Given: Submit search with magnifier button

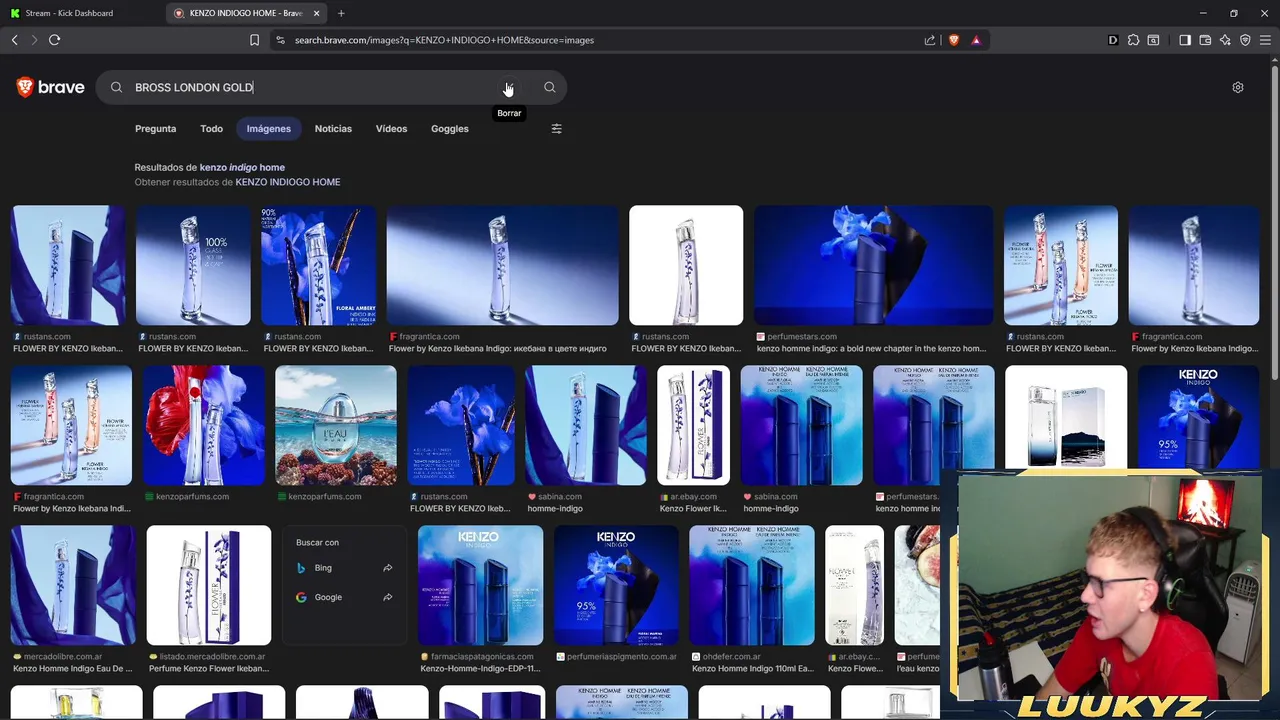Looking at the screenshot, I should pos(550,87).
